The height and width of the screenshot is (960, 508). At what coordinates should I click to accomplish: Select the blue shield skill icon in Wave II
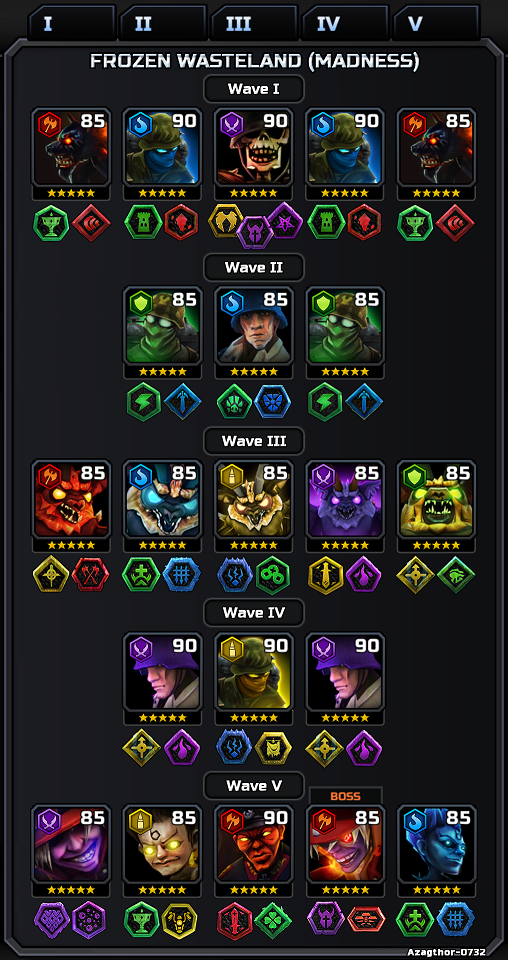pyautogui.click(x=272, y=402)
